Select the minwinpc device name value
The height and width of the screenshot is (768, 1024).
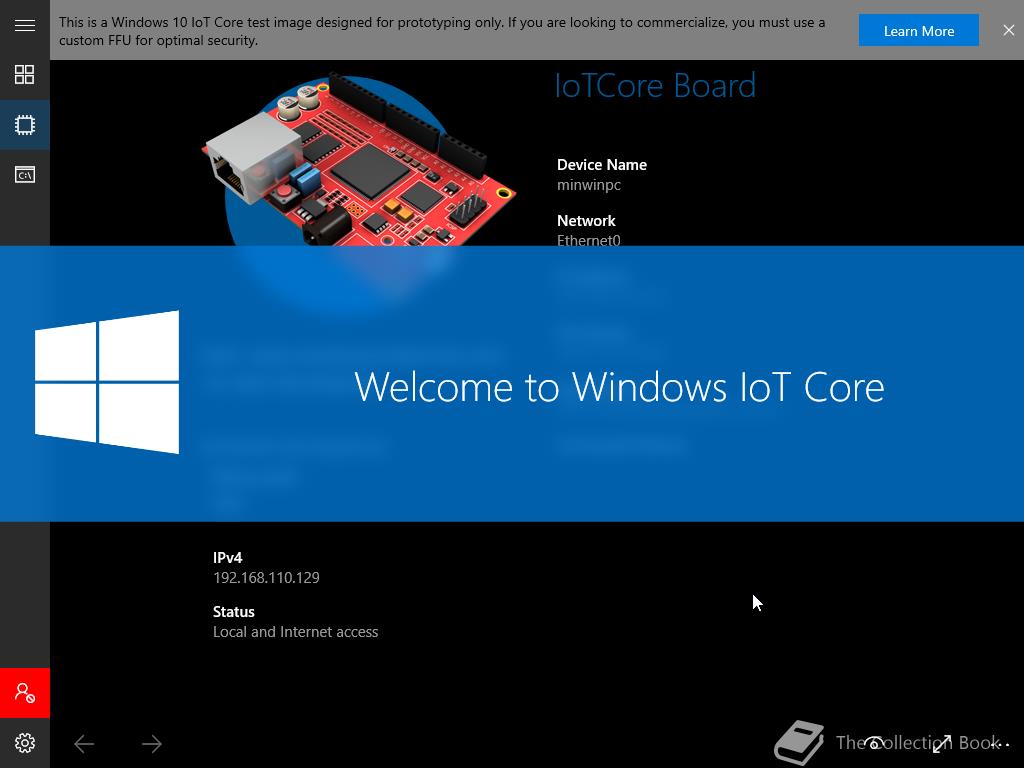point(588,185)
